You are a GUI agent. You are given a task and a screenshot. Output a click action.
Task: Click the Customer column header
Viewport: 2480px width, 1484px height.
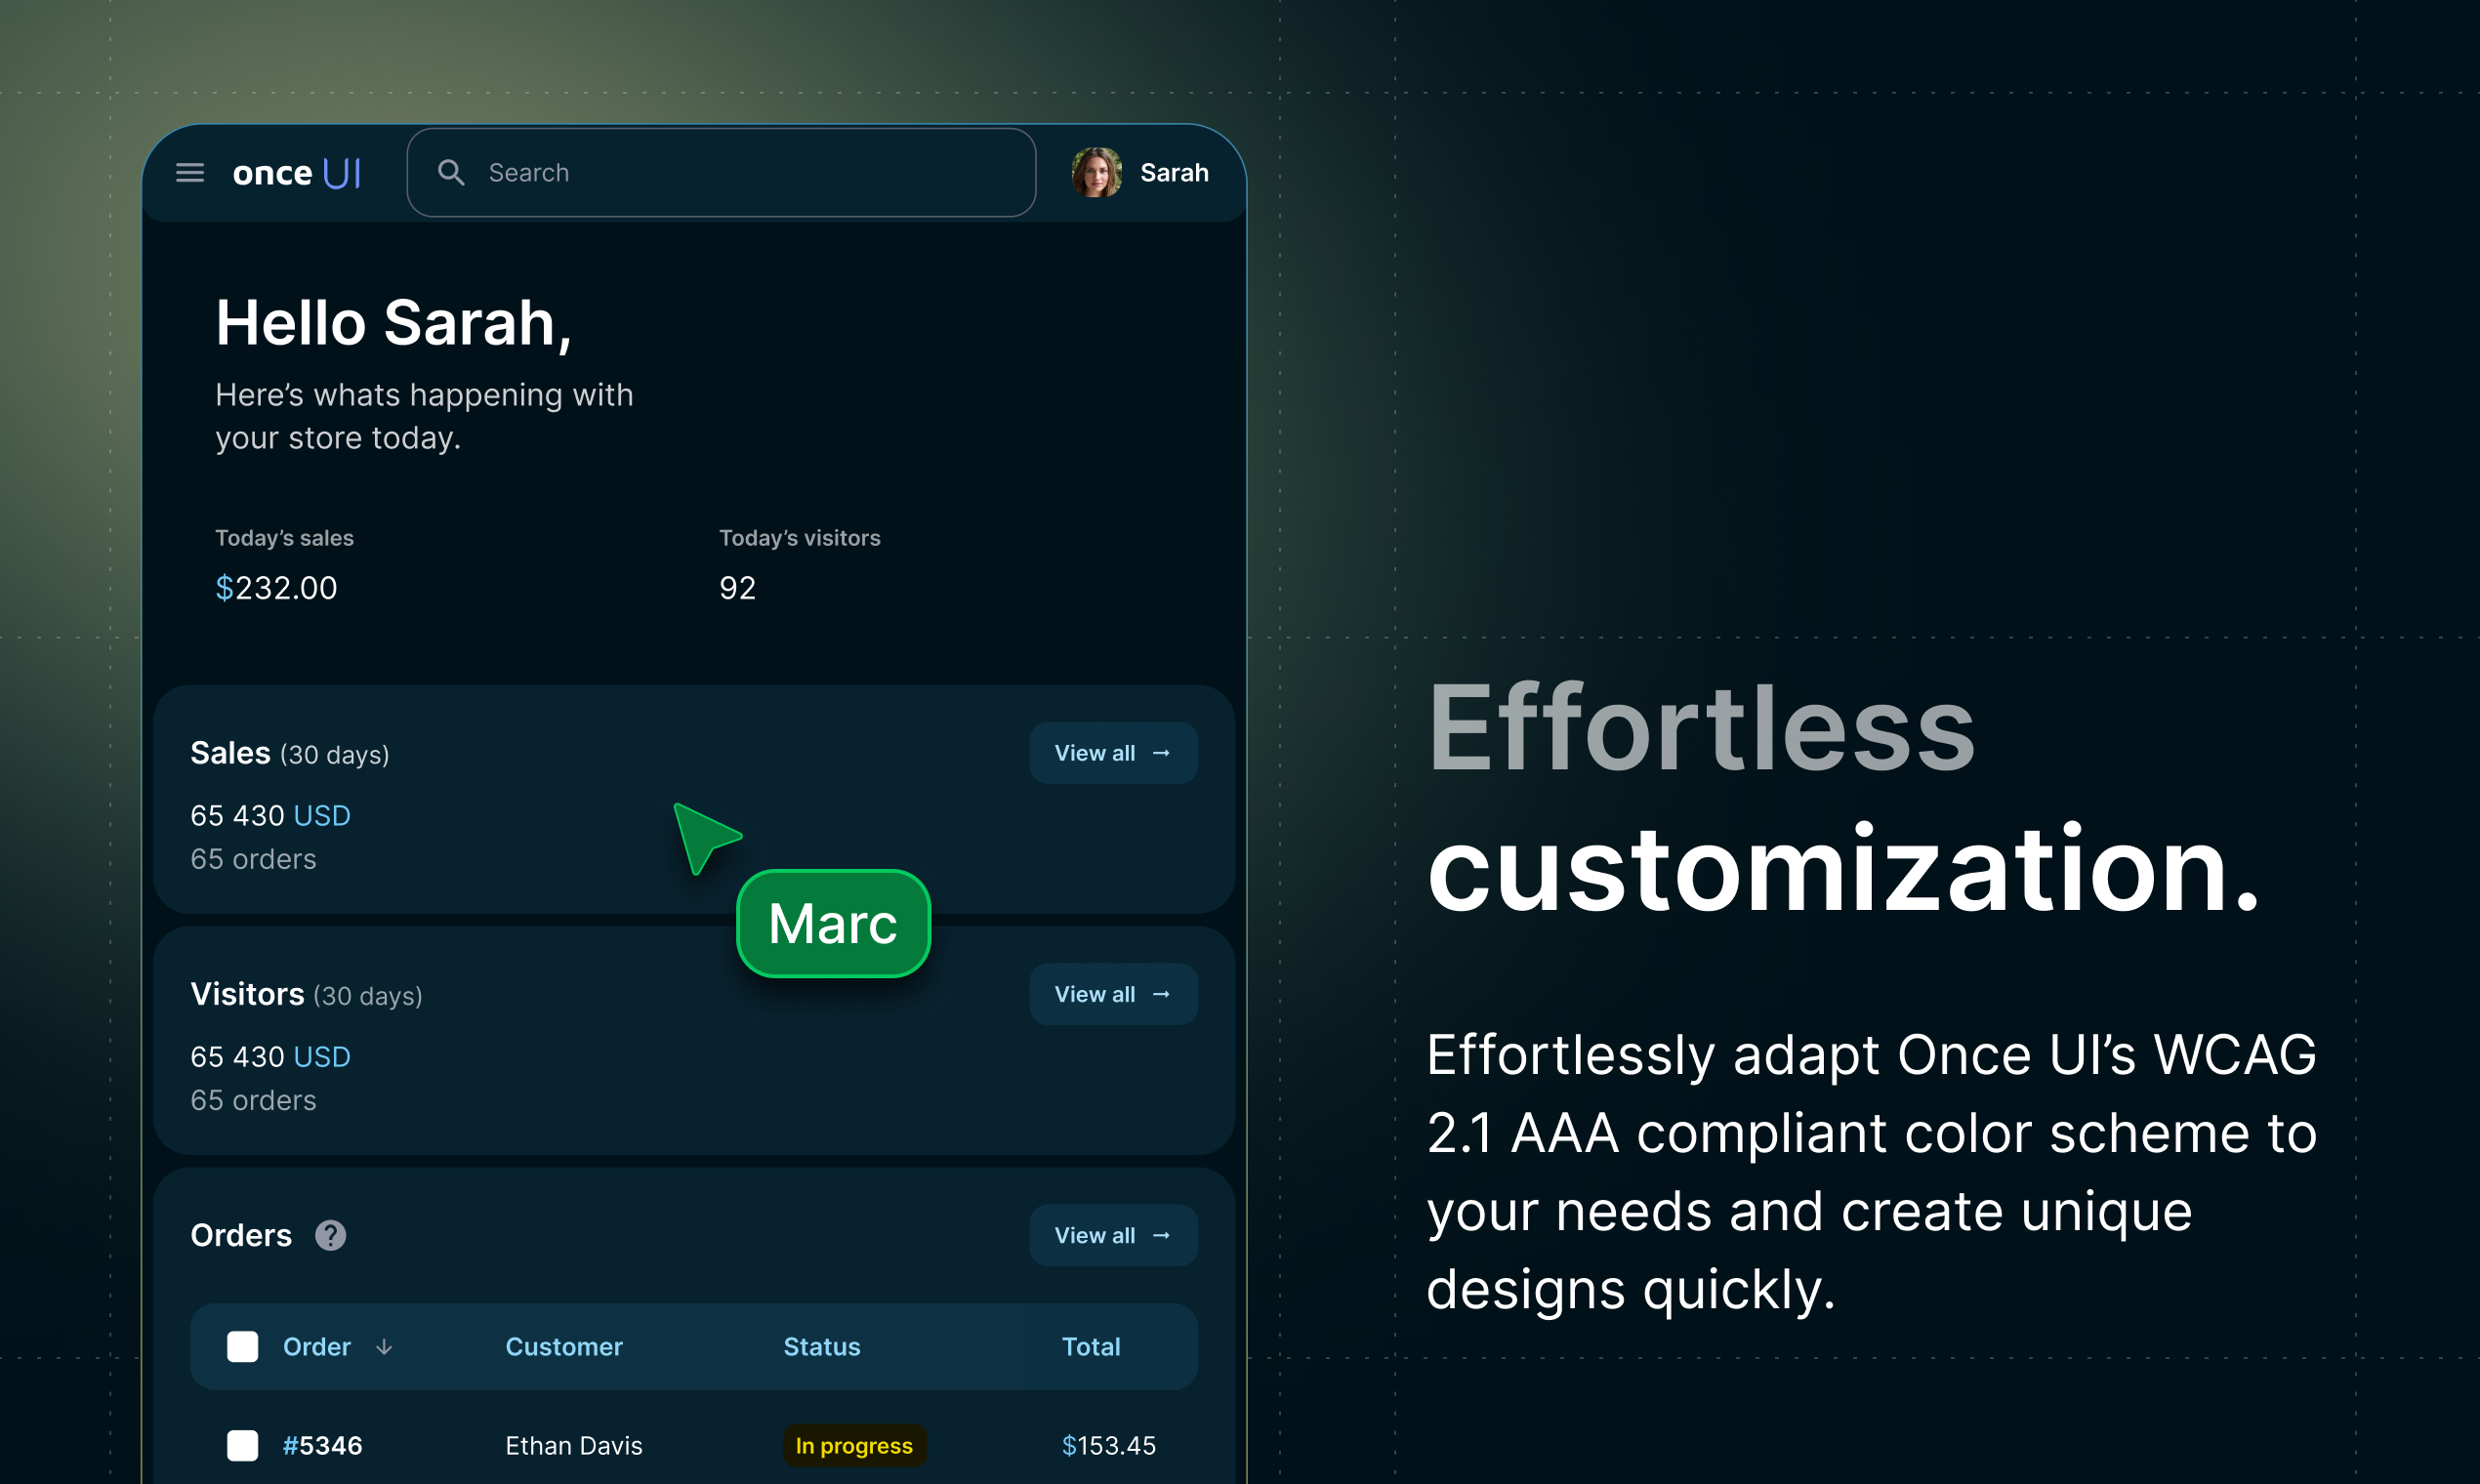[564, 1347]
